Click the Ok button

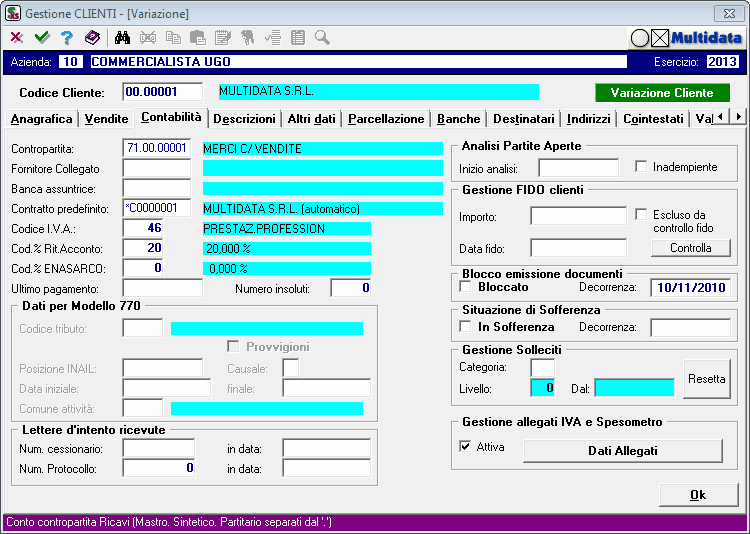(698, 495)
